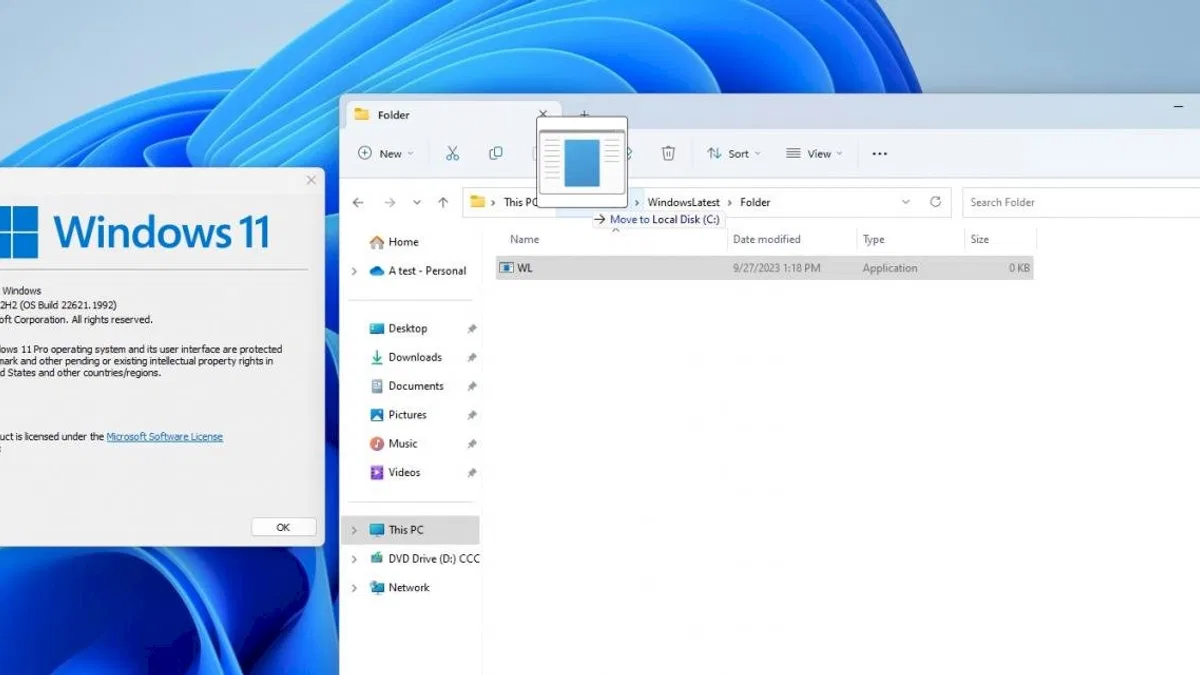Click the pin icon beside Downloads
1200x675 pixels.
click(471, 358)
